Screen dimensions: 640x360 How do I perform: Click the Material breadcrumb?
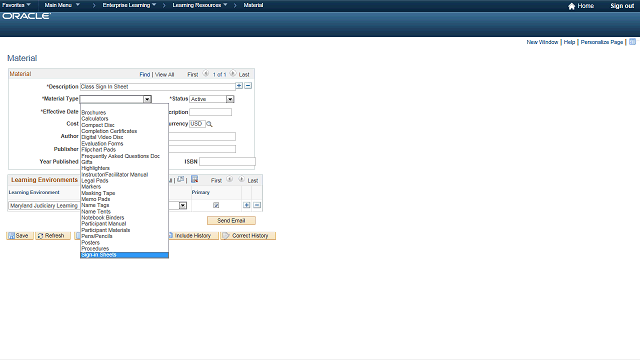coord(253,5)
